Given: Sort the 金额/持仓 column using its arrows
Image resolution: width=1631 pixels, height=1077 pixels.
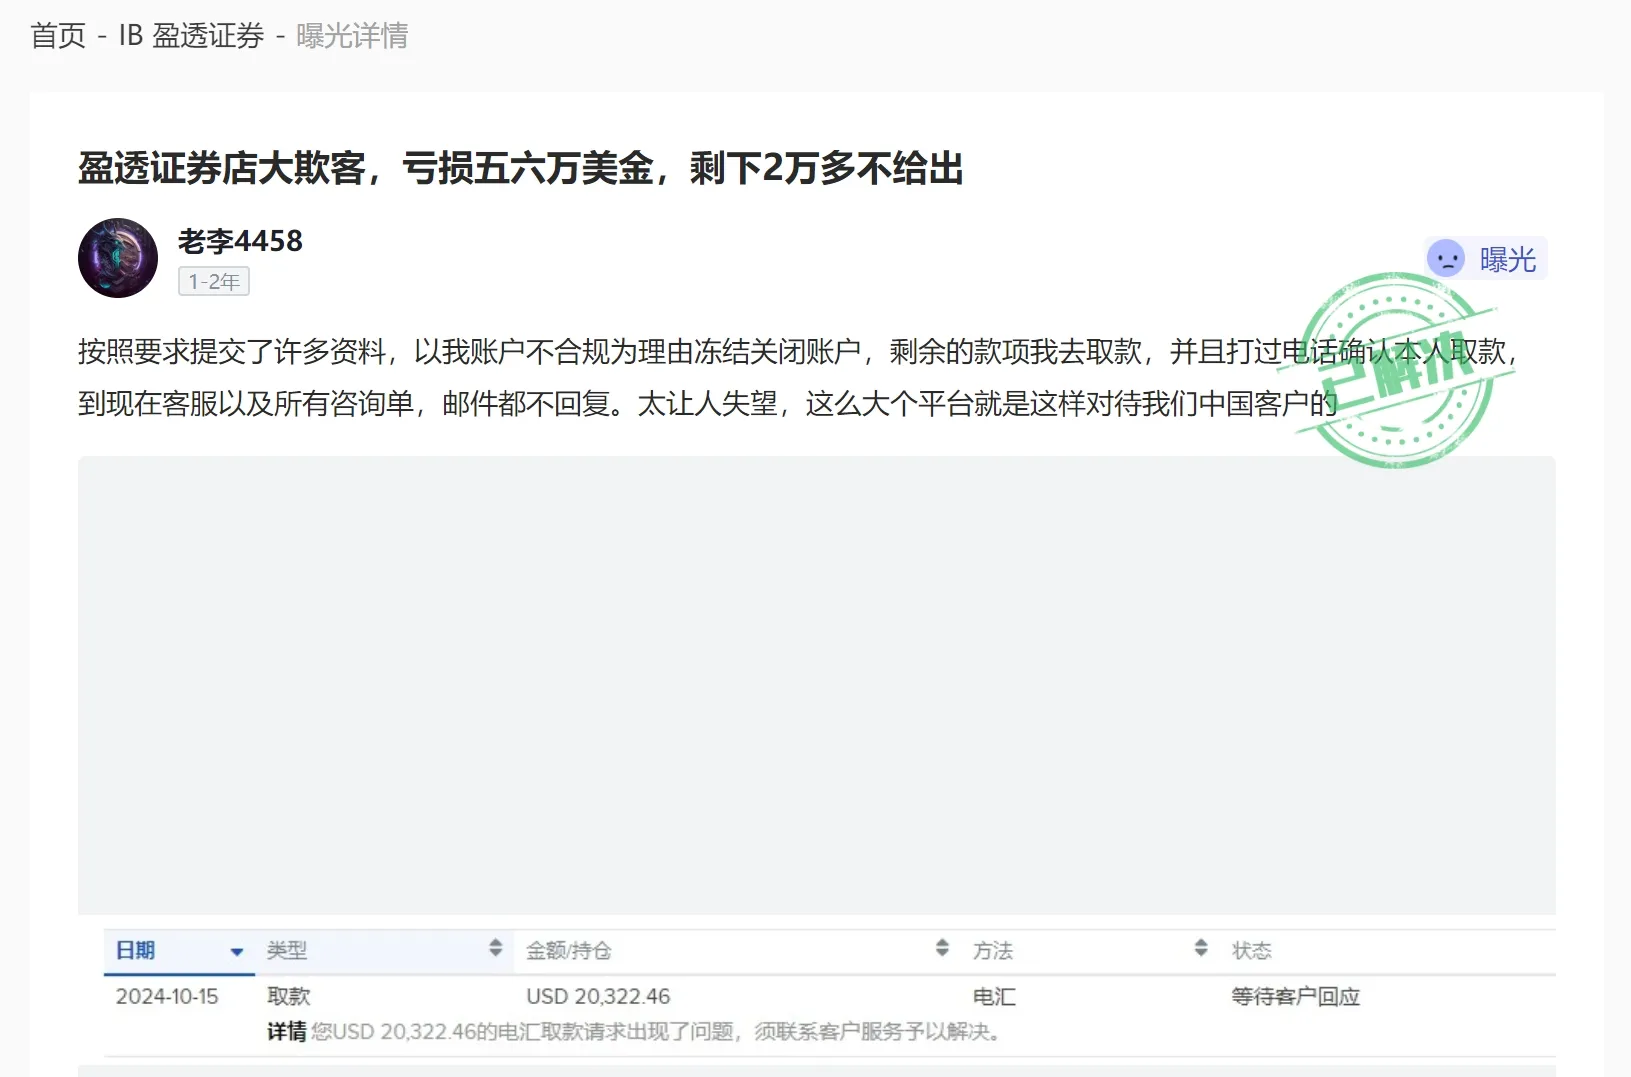Looking at the screenshot, I should click(x=942, y=948).
